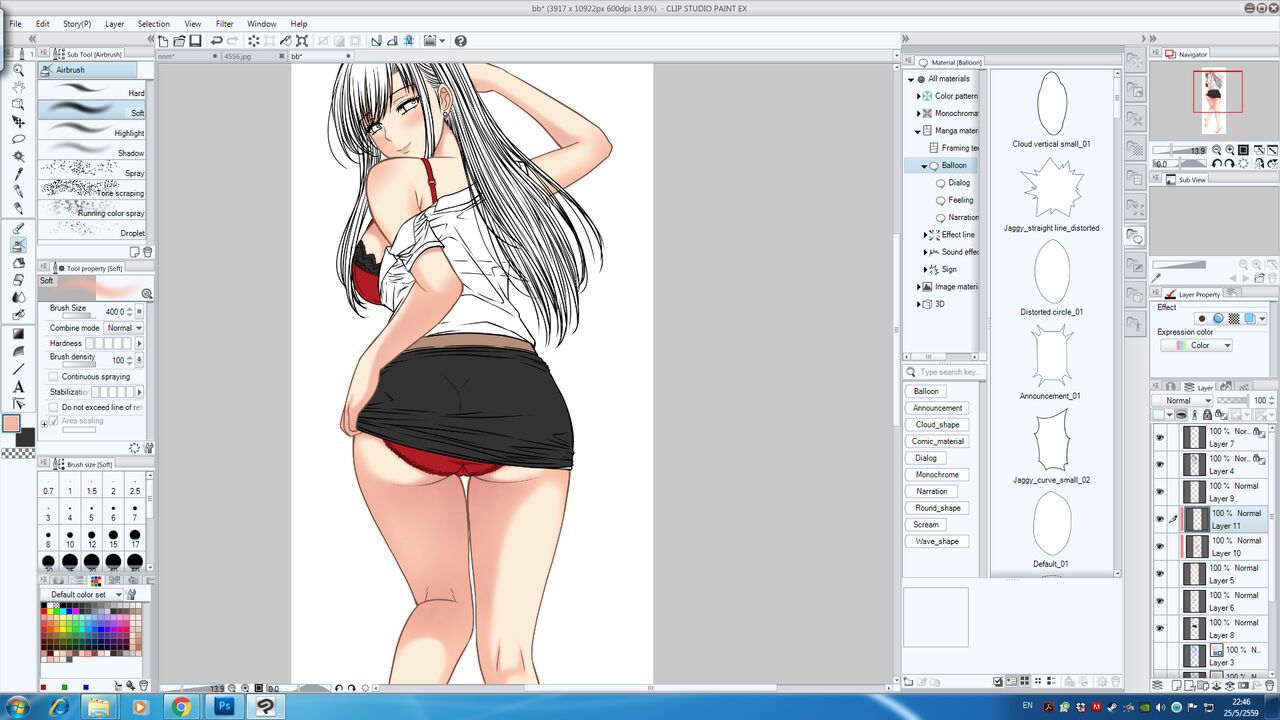Open the Layer menu
This screenshot has height=720, width=1280.
point(115,23)
